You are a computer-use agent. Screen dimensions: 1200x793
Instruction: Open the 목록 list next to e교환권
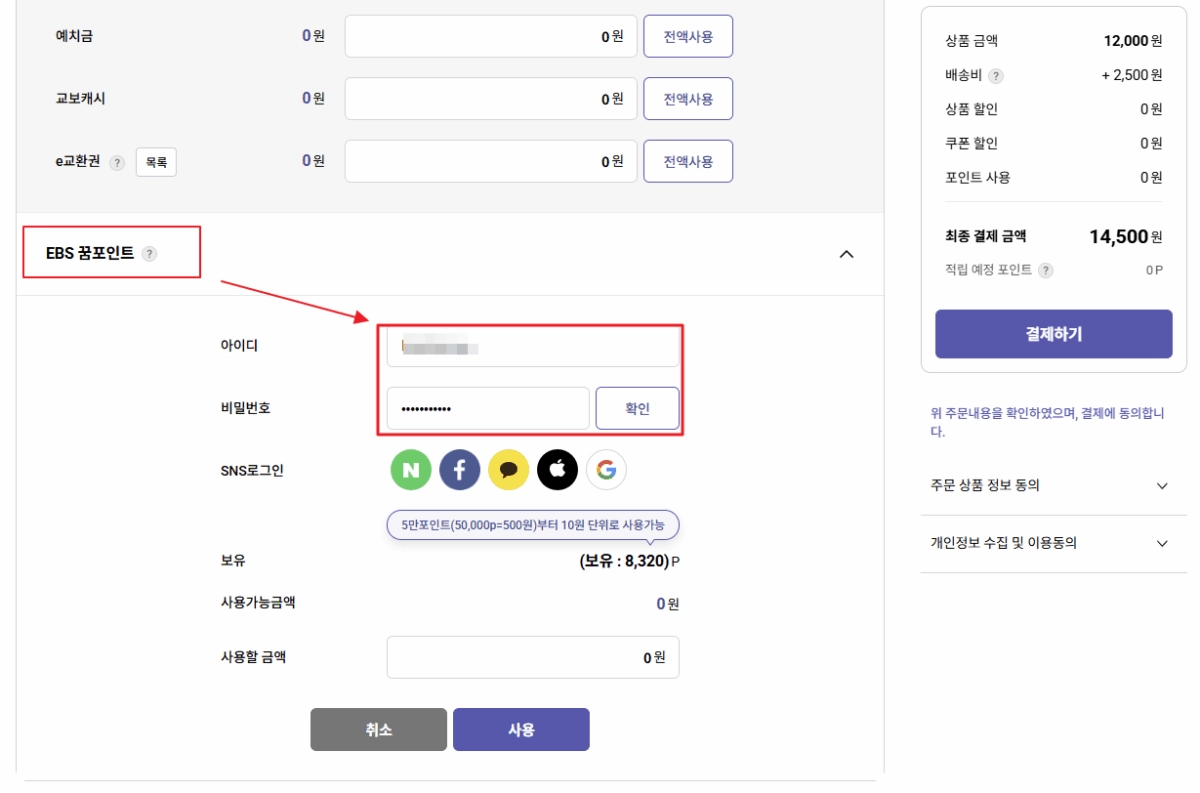155,160
